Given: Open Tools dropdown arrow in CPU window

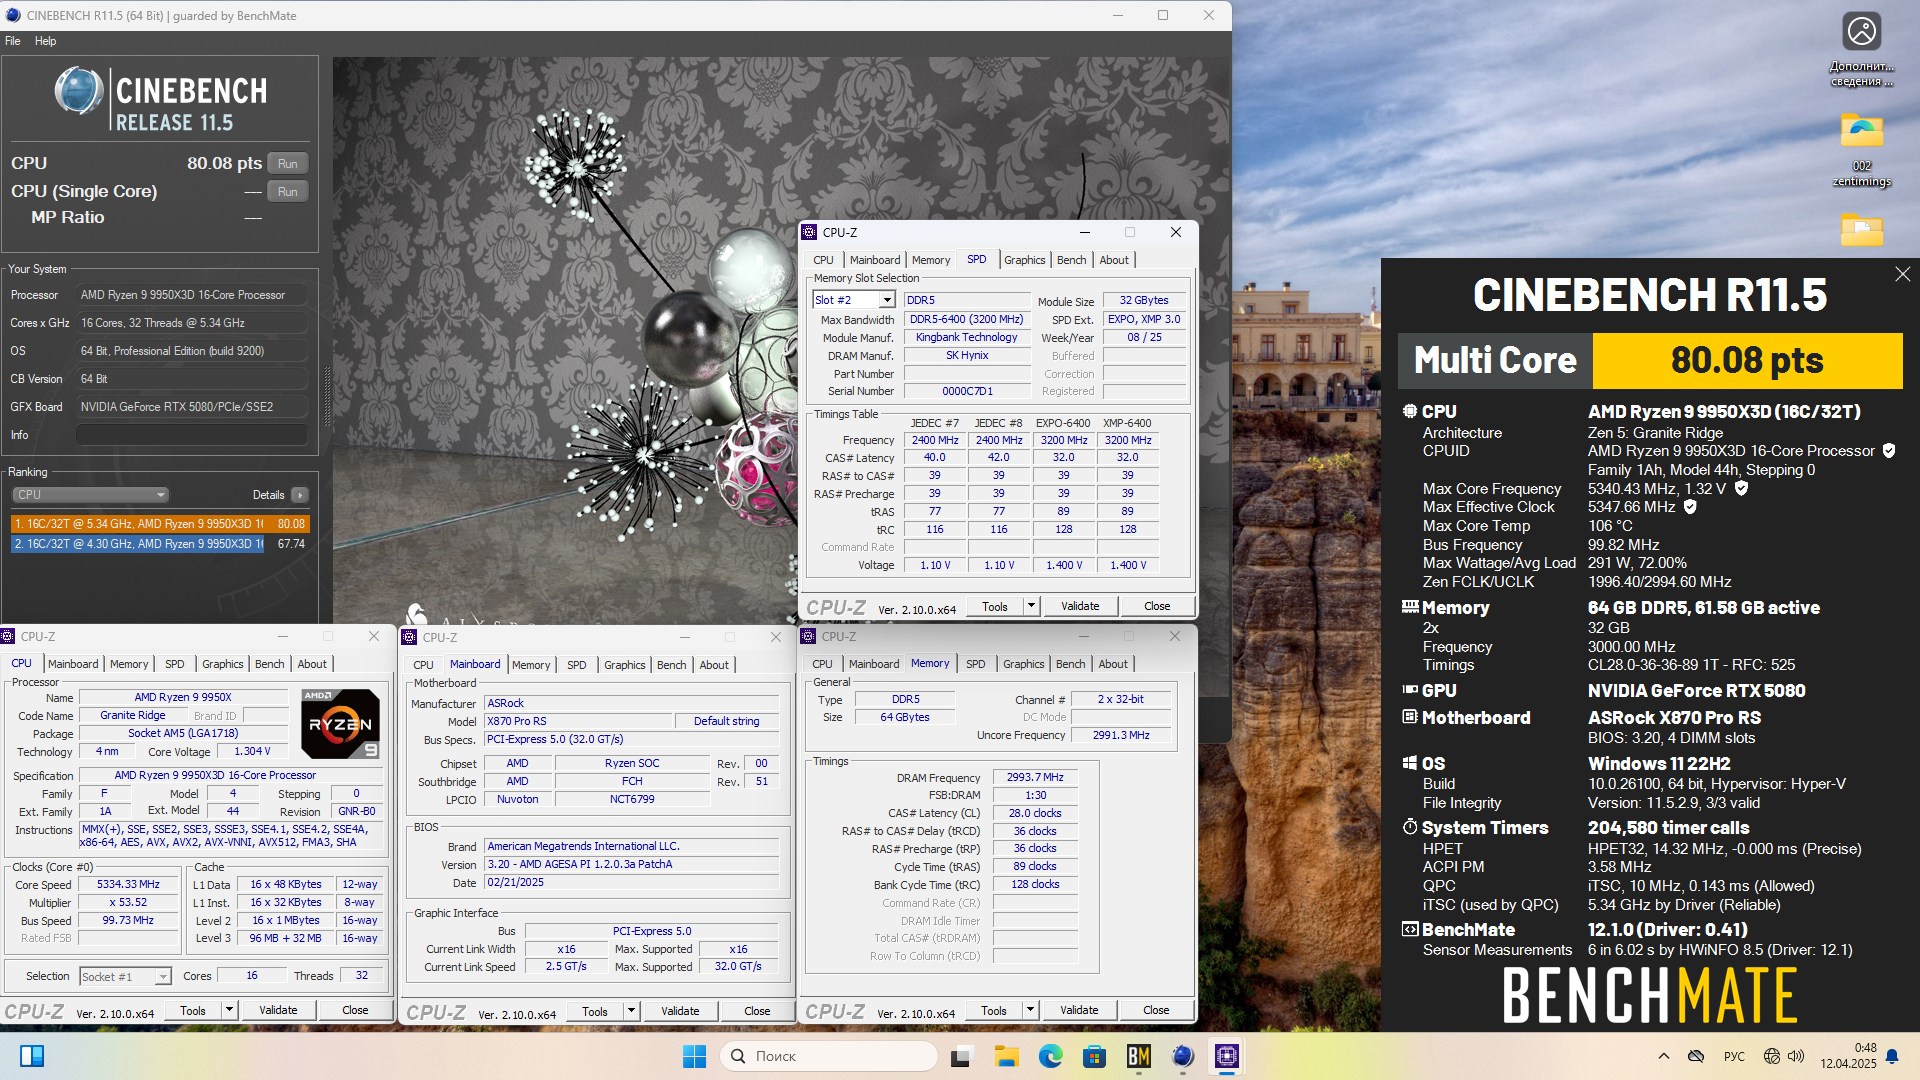Looking at the screenshot, I should pos(229,1010).
